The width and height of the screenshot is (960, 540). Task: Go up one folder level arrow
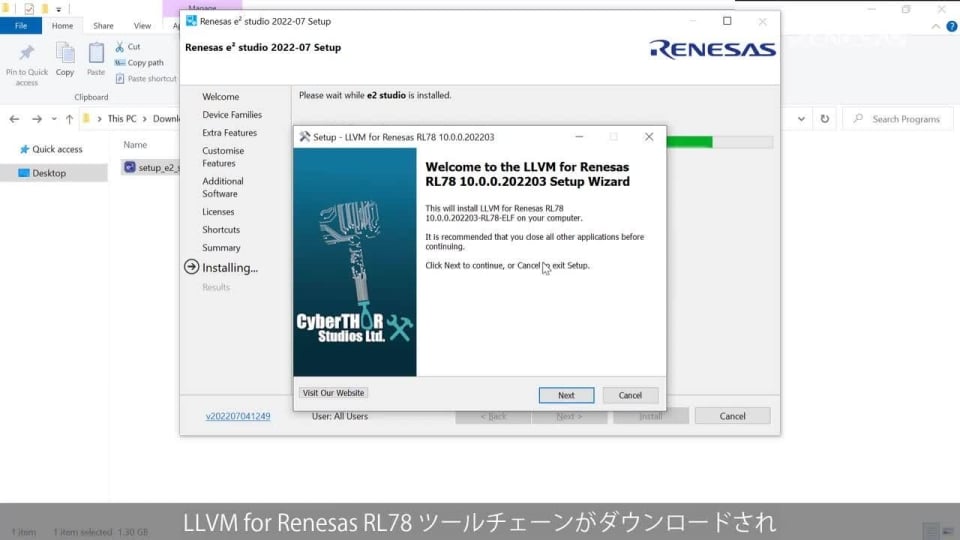coord(69,119)
